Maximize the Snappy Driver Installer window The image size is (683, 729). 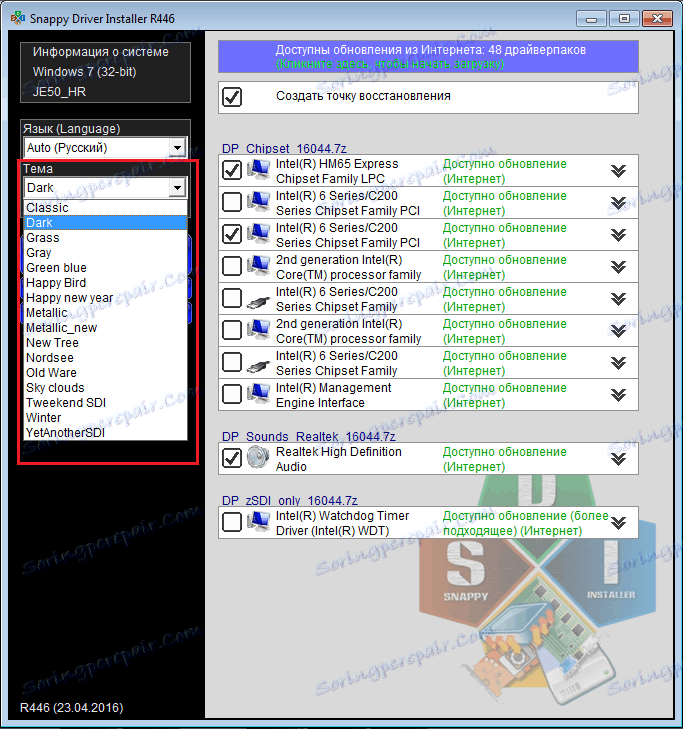click(x=624, y=19)
